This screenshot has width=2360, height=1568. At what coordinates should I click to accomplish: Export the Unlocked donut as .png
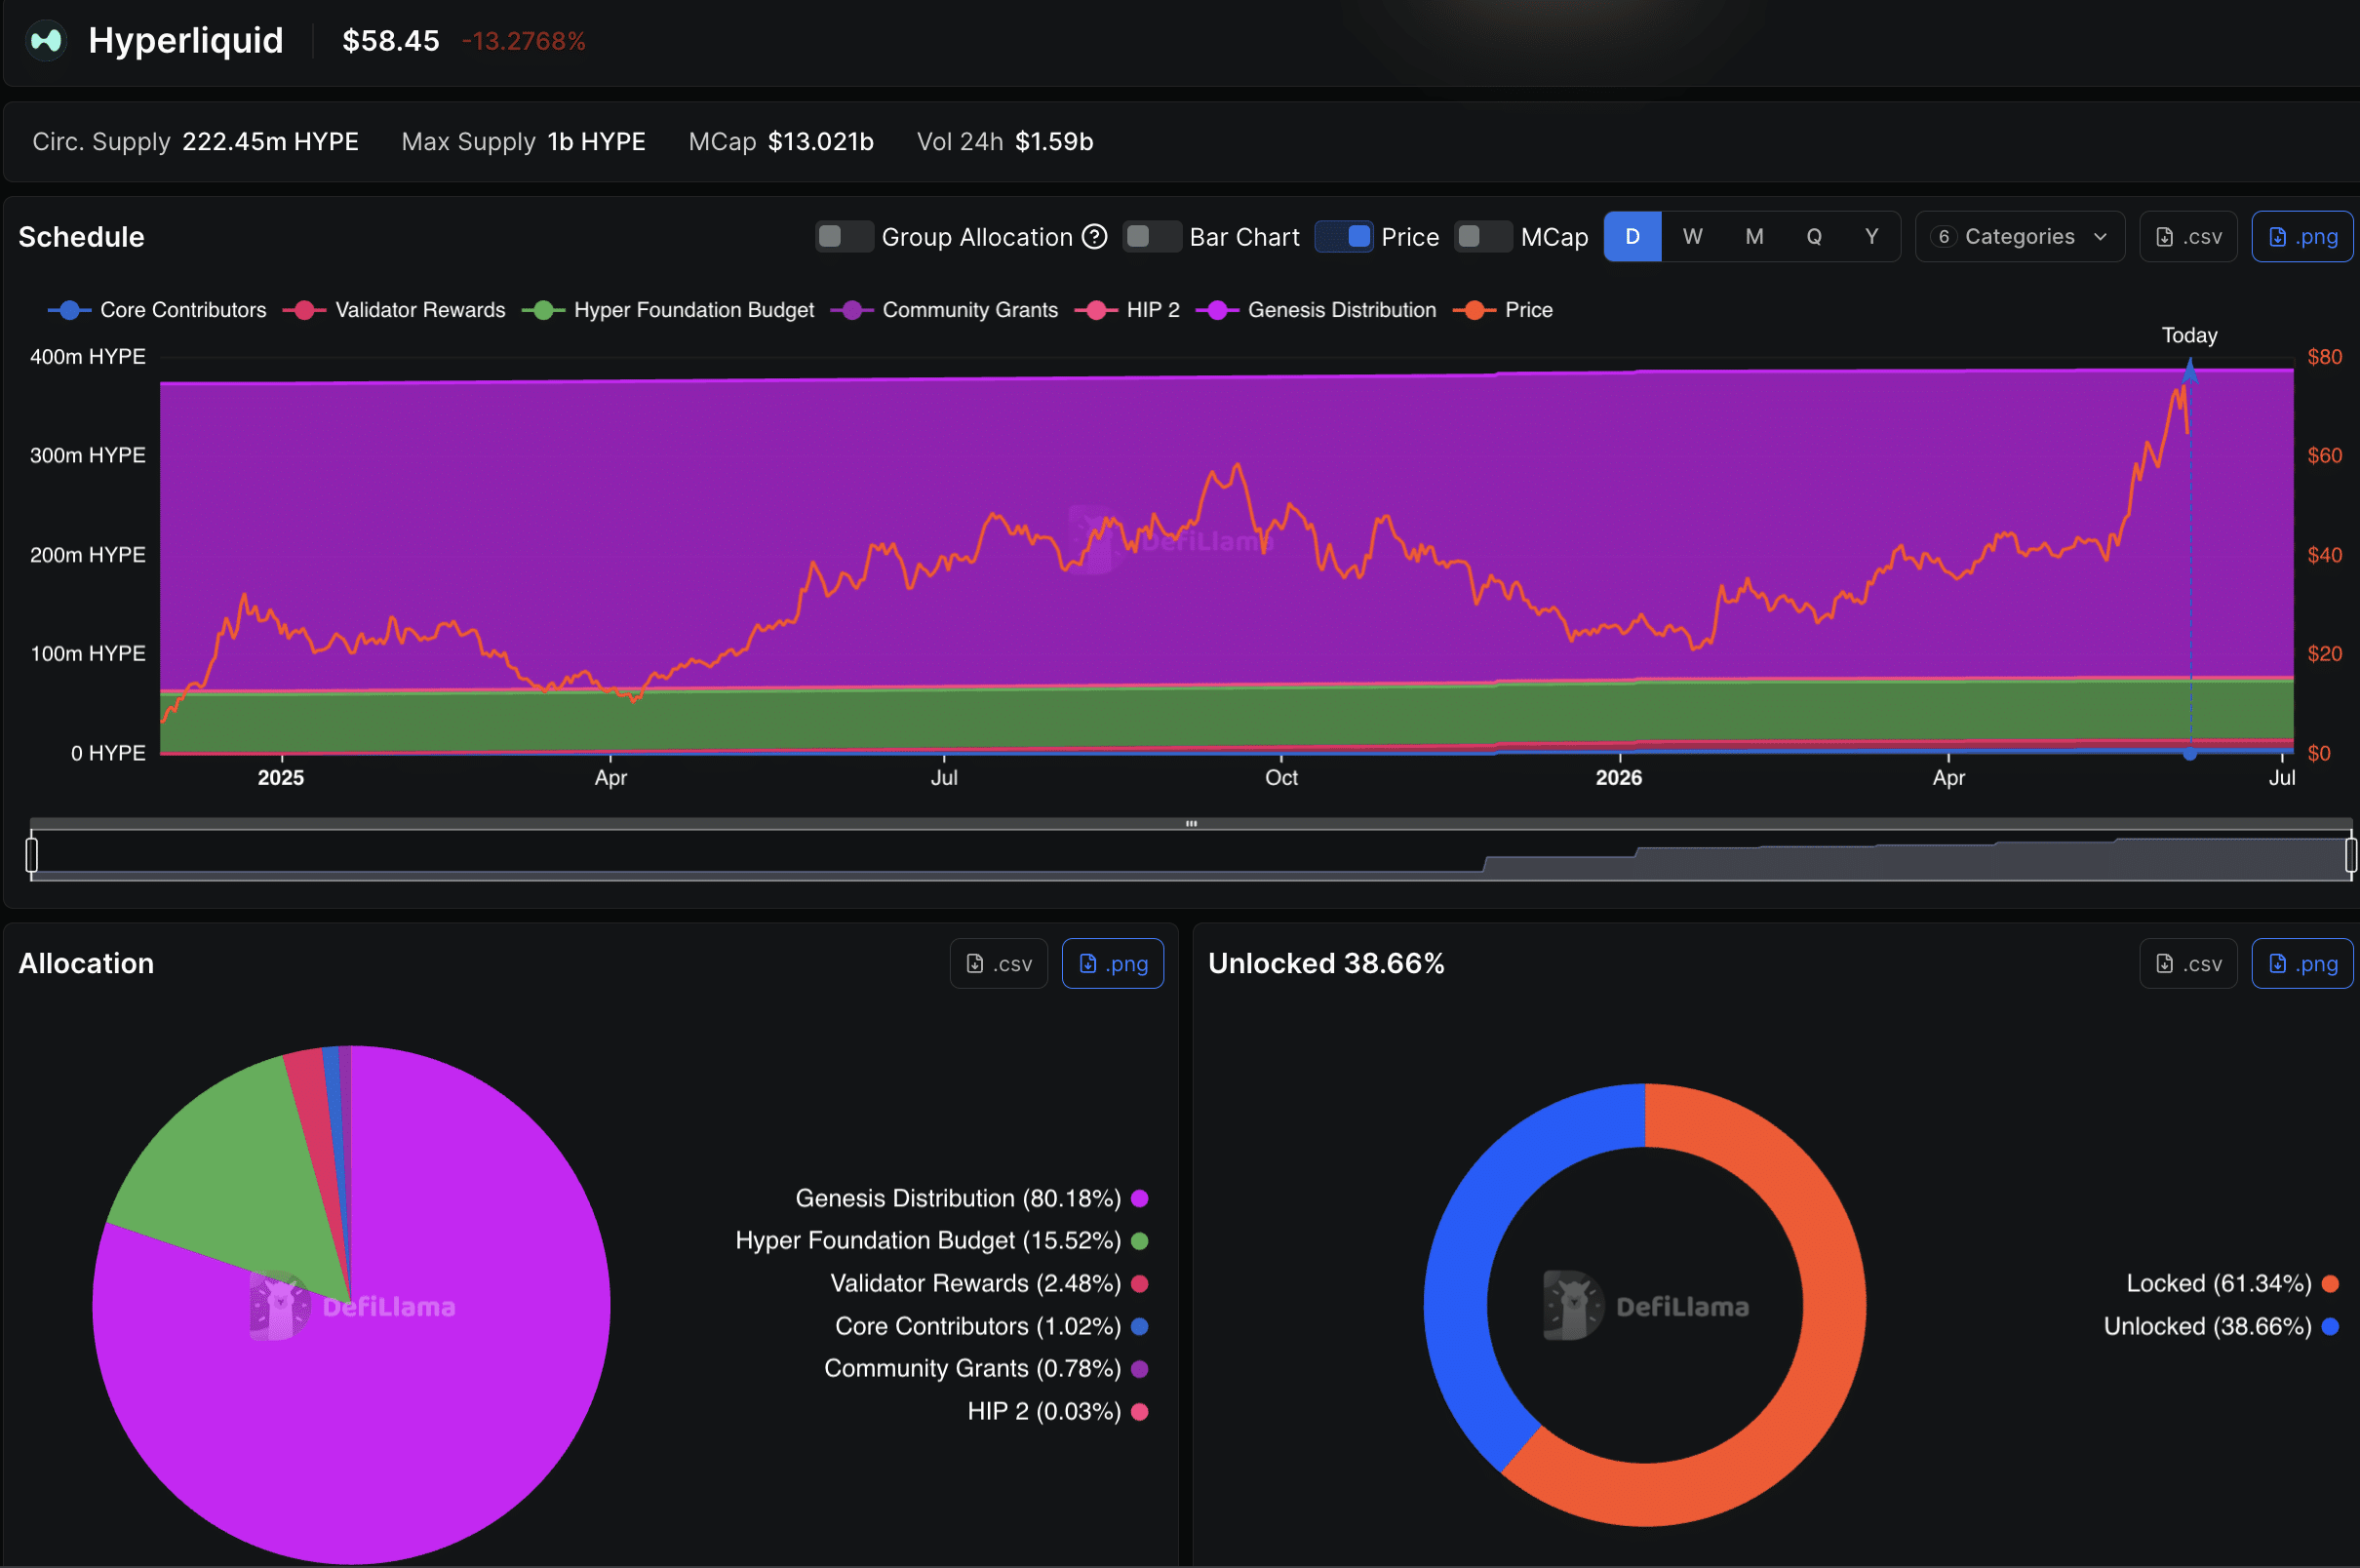point(2302,964)
